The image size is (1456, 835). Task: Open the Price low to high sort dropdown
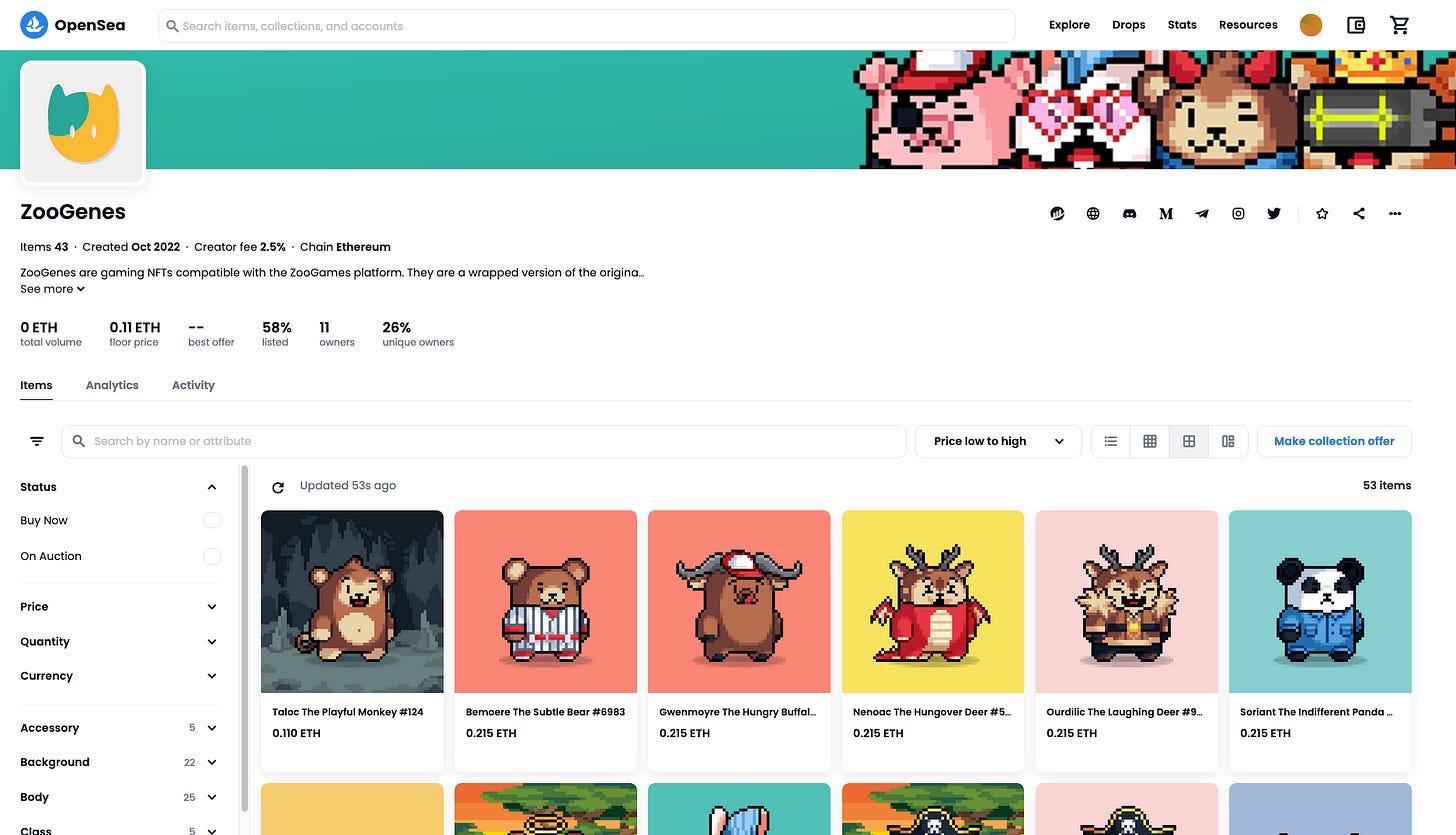click(x=998, y=441)
